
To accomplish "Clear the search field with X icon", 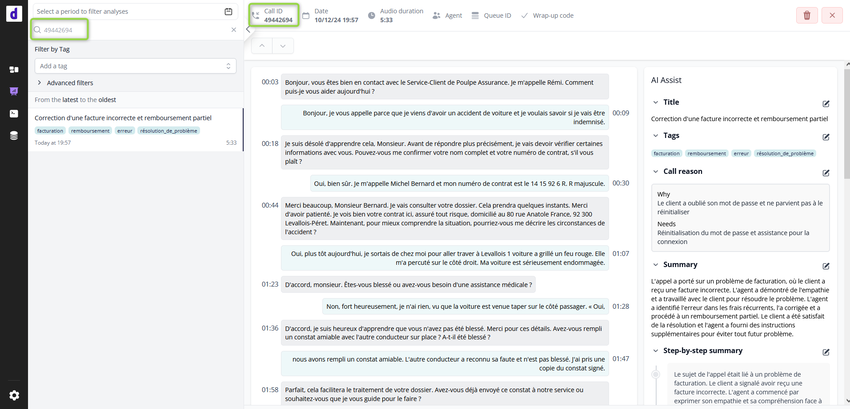I will pos(233,30).
